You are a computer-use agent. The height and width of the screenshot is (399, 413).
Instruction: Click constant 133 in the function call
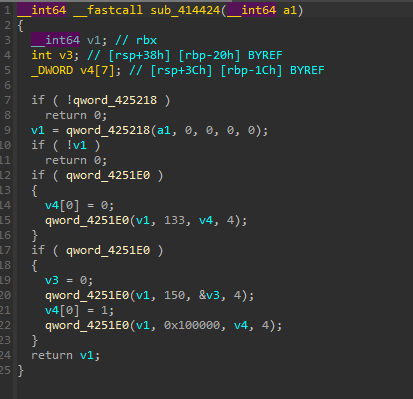pyautogui.click(x=174, y=220)
